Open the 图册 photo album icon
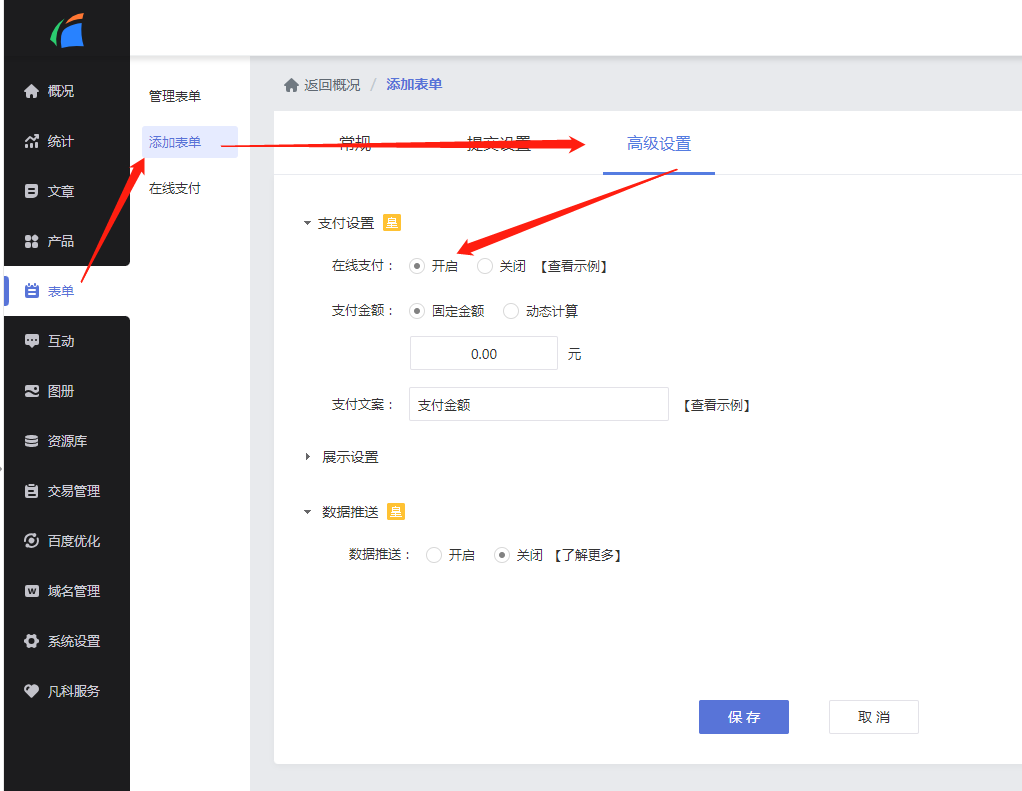Viewport: 1022px width, 791px height. pyautogui.click(x=31, y=391)
